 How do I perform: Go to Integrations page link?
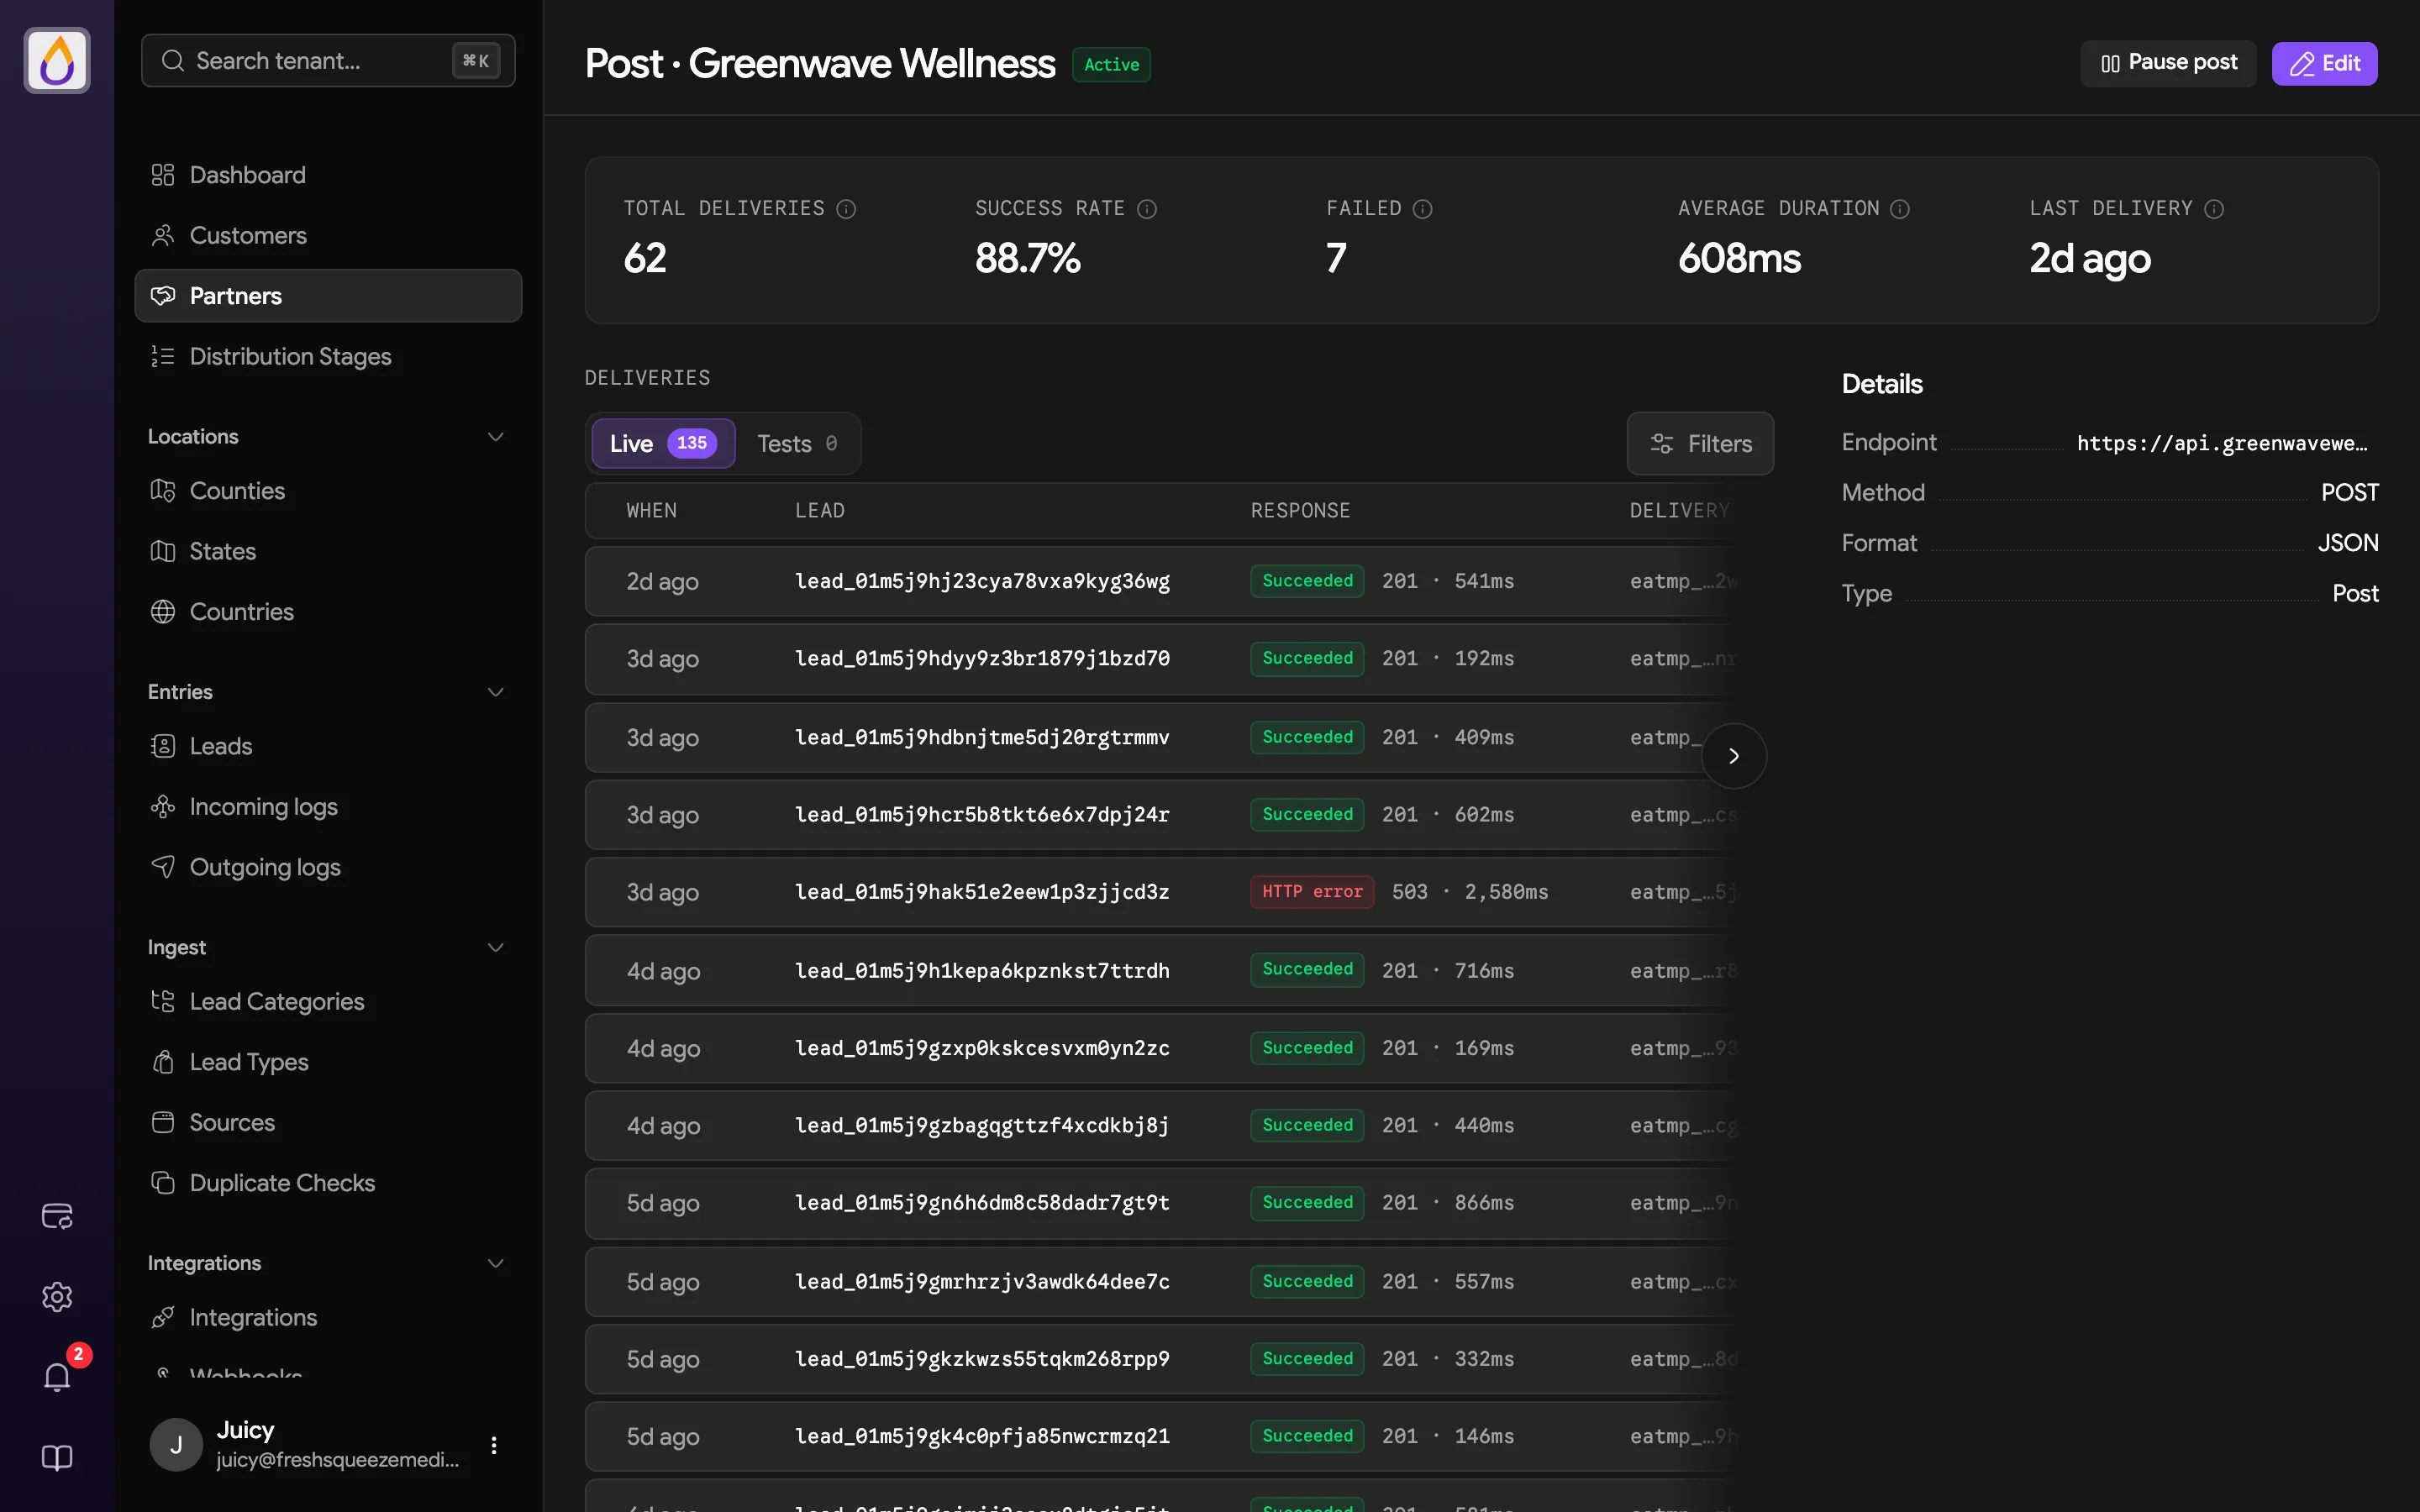click(x=328, y=1318)
